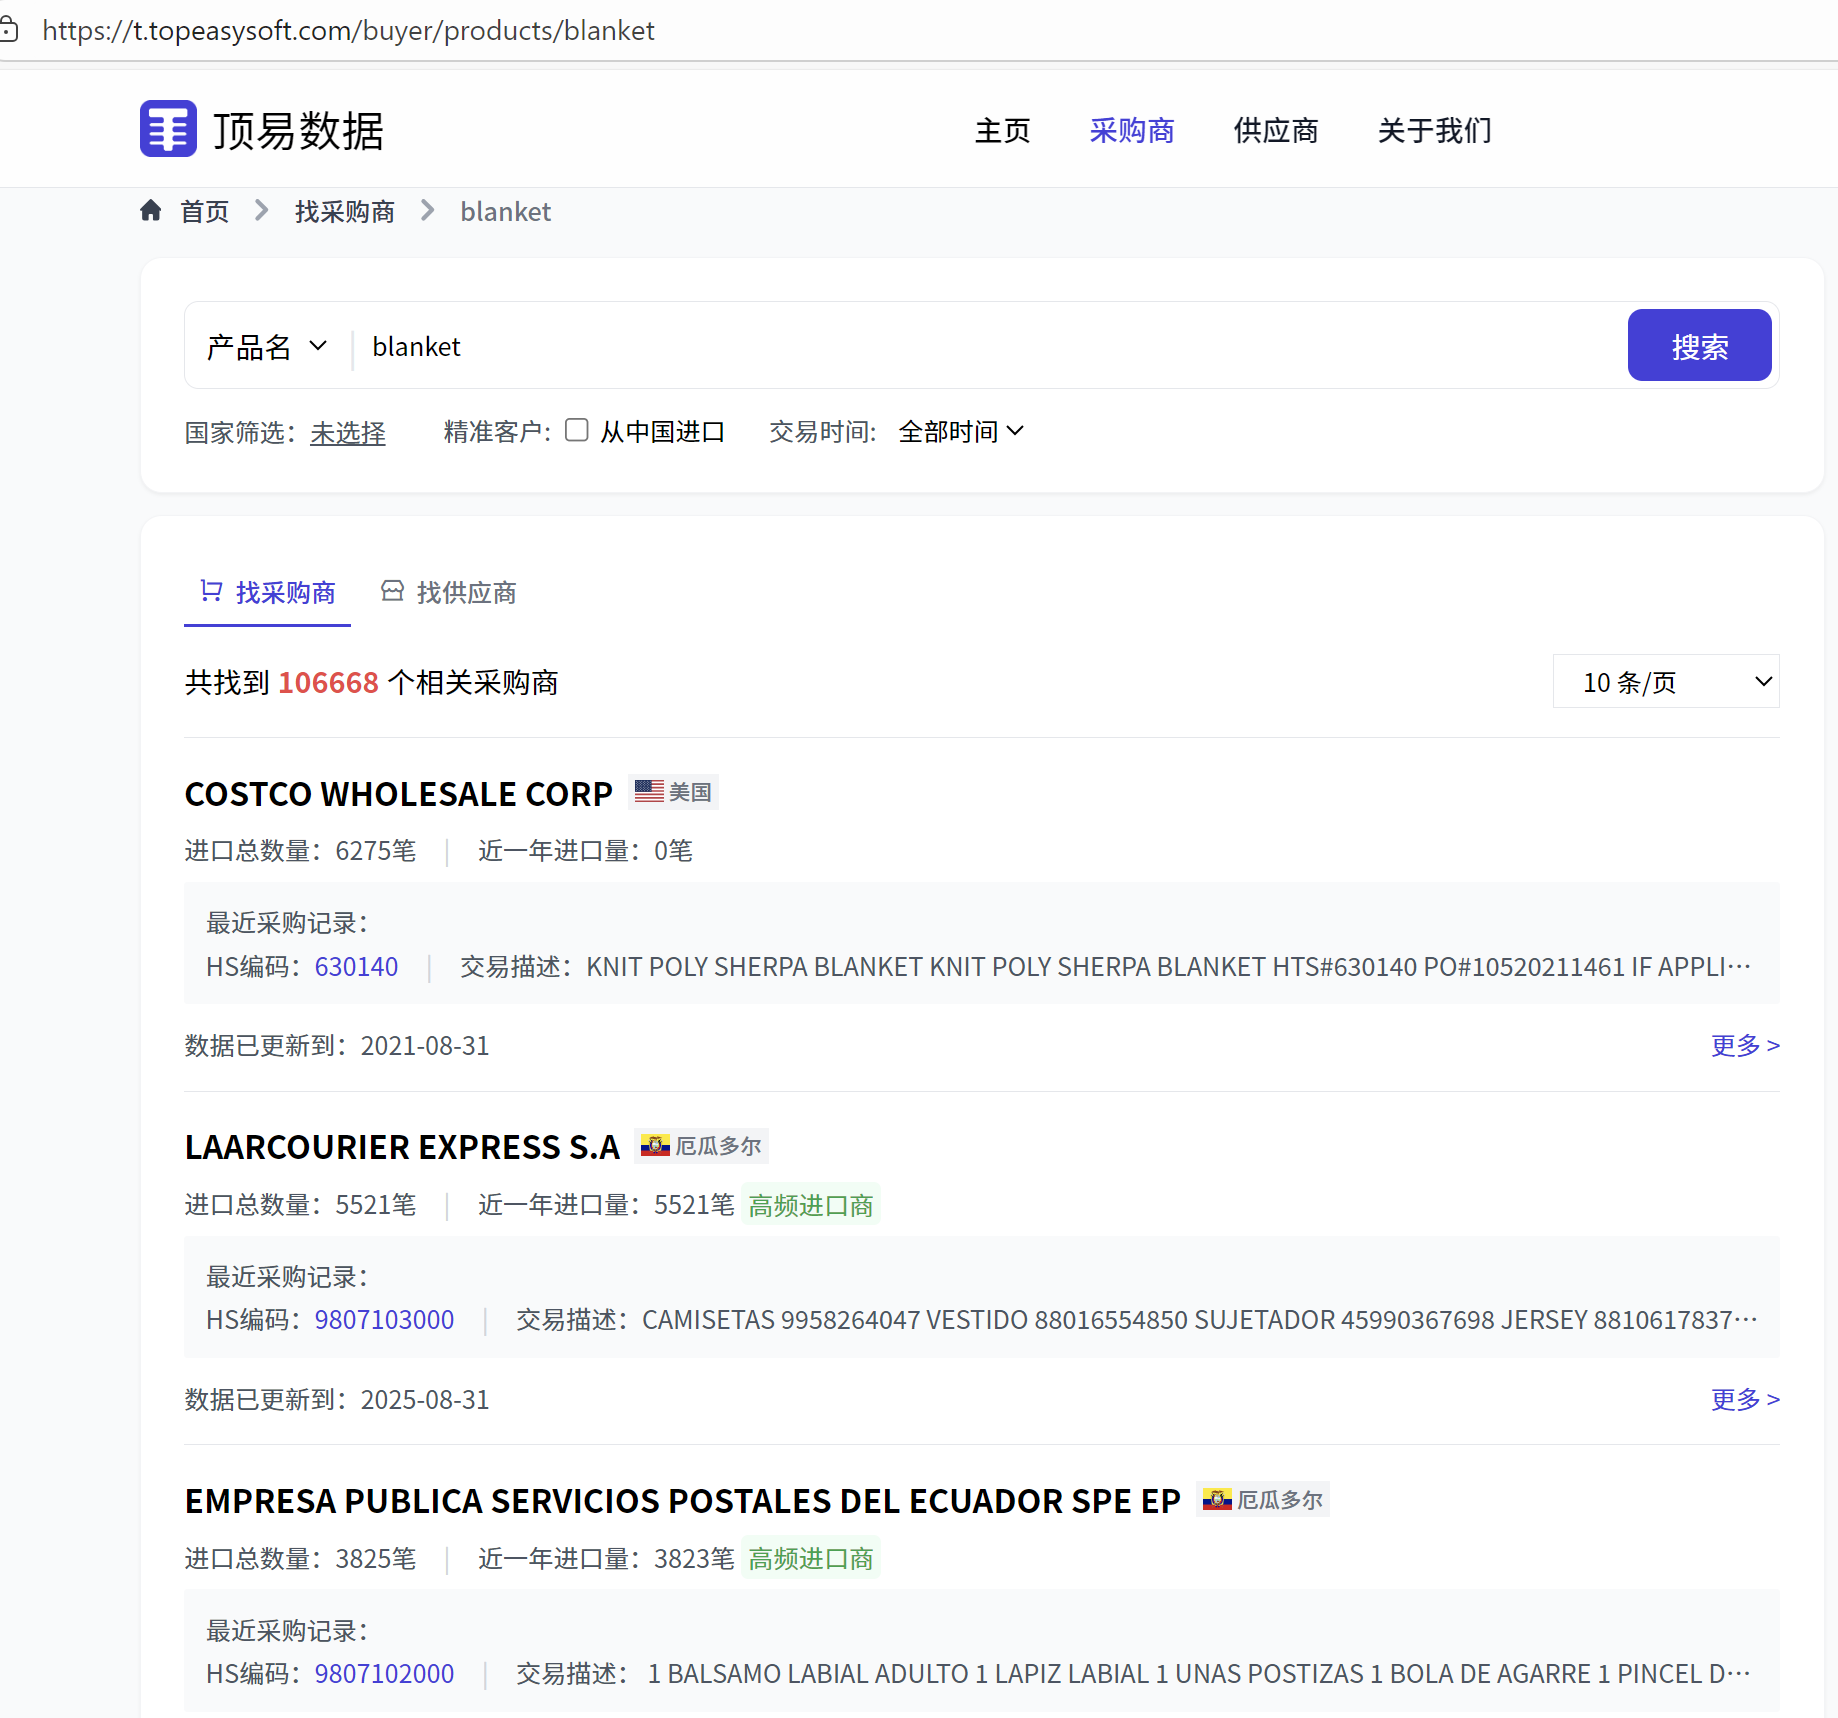Click 数据已更新到：2025-08-31 text
Image resolution: width=1838 pixels, height=1718 pixels.
click(x=337, y=1399)
